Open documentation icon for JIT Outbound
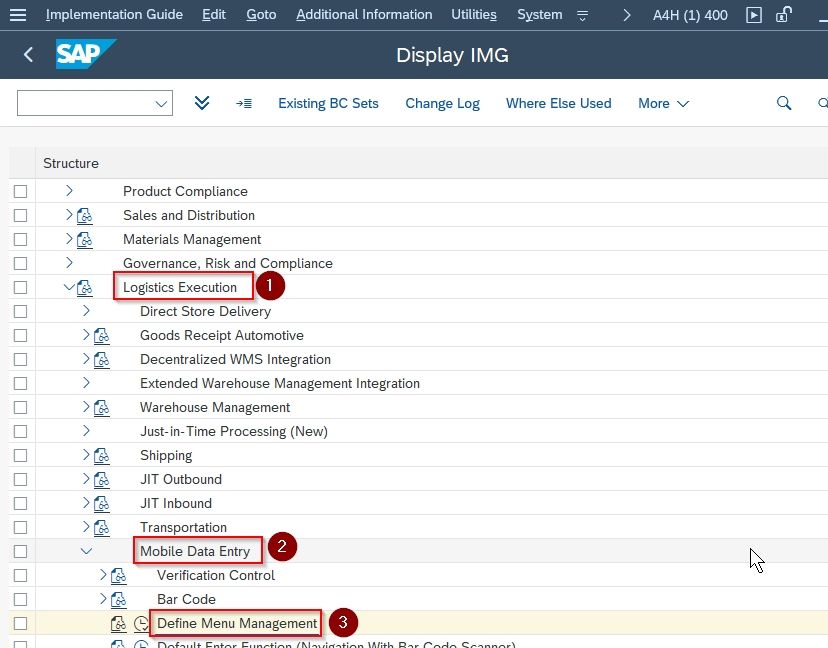 [x=102, y=480]
